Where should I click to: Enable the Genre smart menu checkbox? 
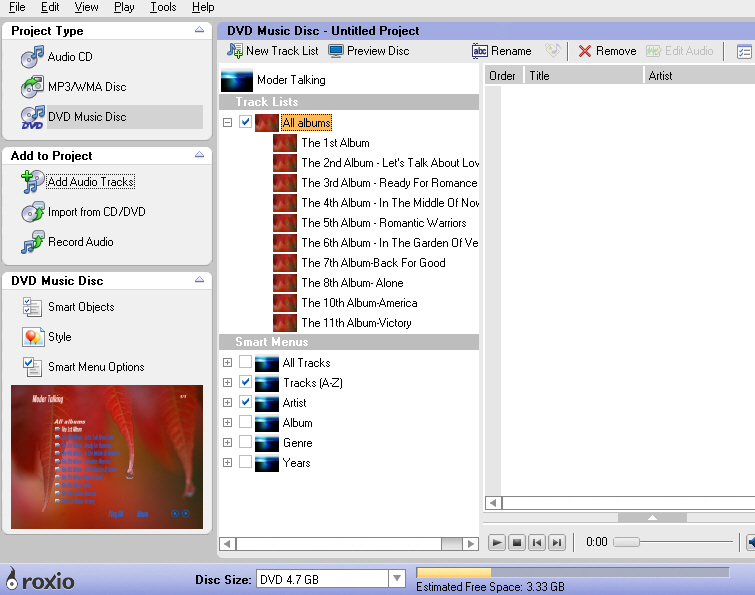click(x=246, y=441)
